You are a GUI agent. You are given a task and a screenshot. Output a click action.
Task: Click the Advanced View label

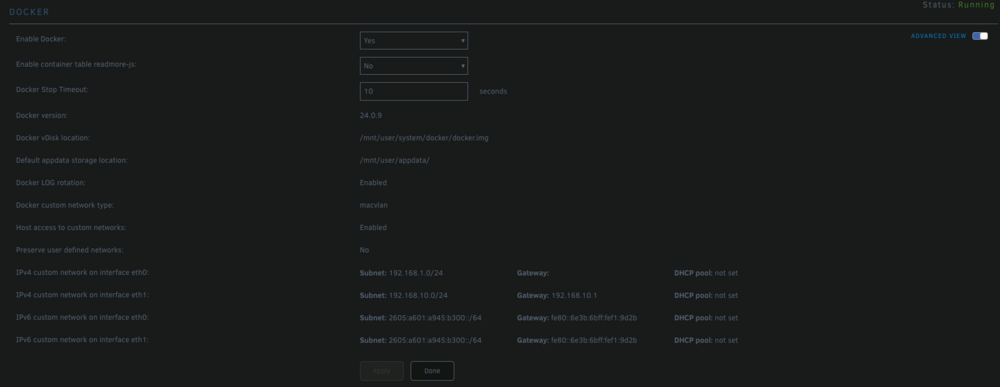click(x=938, y=36)
